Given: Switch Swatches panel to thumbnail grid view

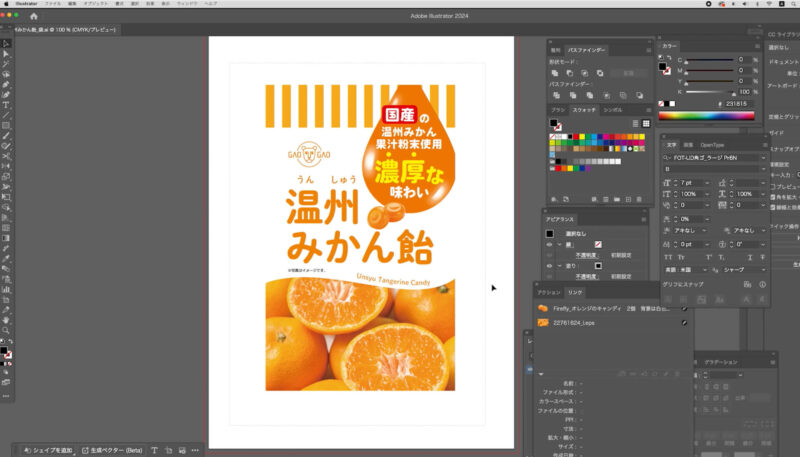Looking at the screenshot, I should [x=646, y=123].
